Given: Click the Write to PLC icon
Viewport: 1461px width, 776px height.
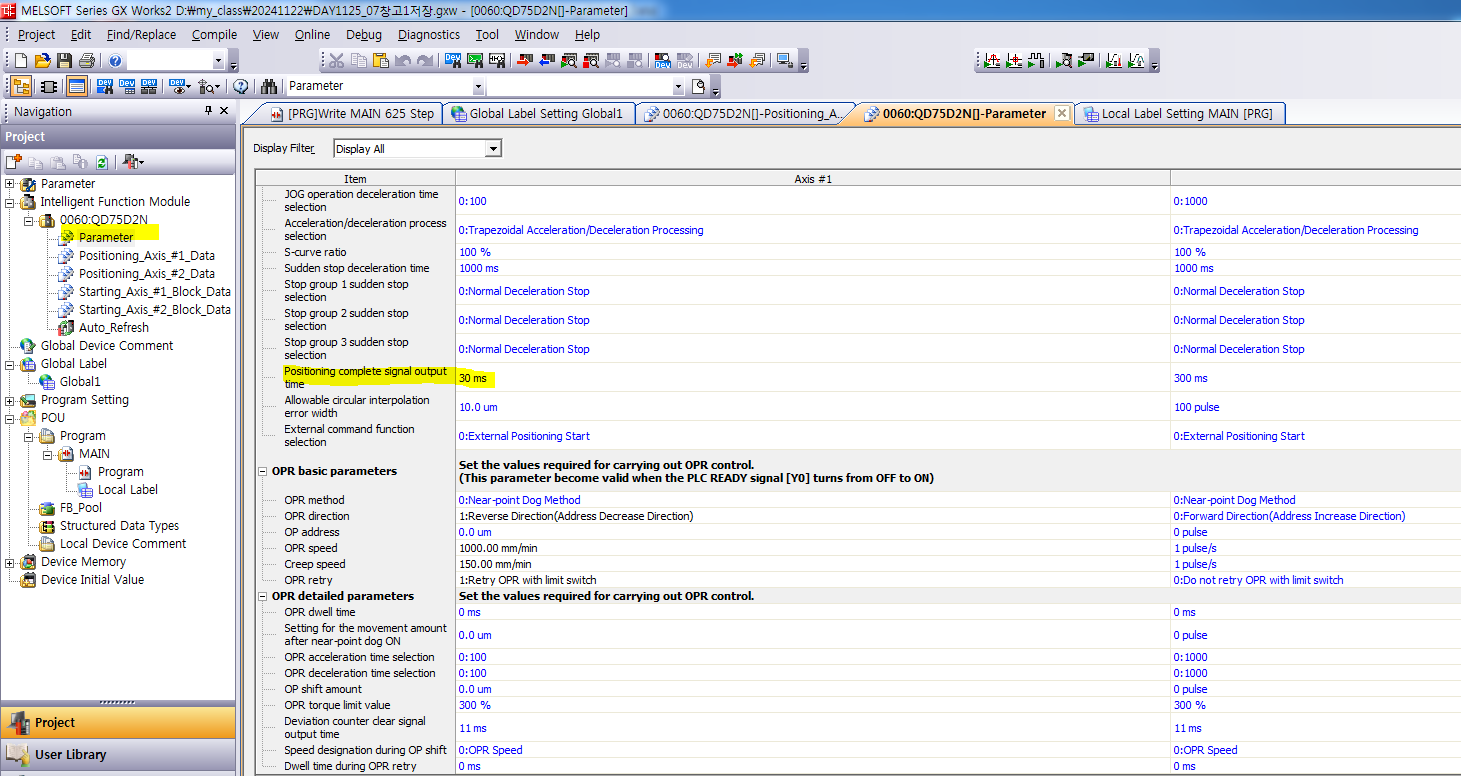Looking at the screenshot, I should pyautogui.click(x=524, y=61).
